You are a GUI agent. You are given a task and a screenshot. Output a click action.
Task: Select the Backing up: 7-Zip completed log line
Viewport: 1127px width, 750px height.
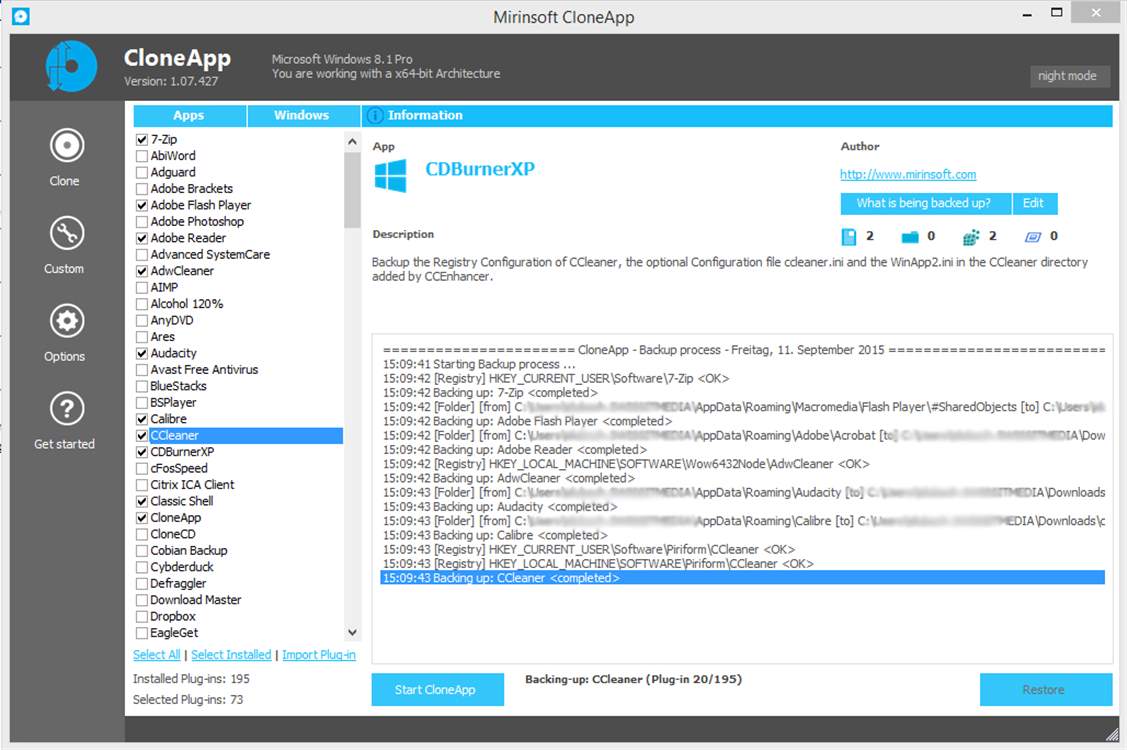490,393
